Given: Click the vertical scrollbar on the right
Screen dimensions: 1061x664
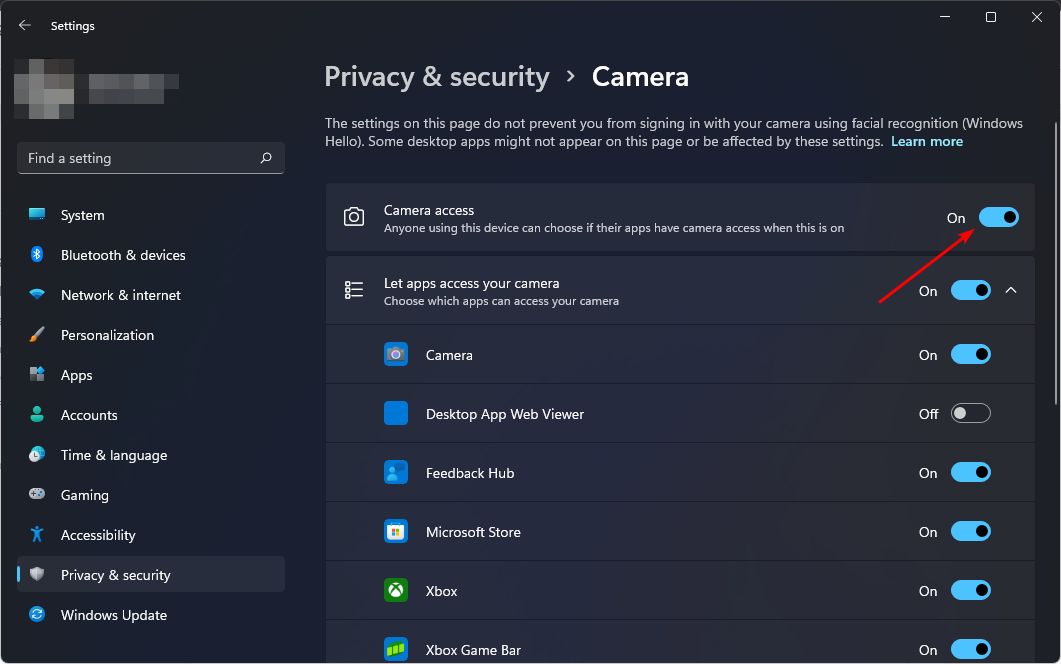Looking at the screenshot, I should (1054, 260).
